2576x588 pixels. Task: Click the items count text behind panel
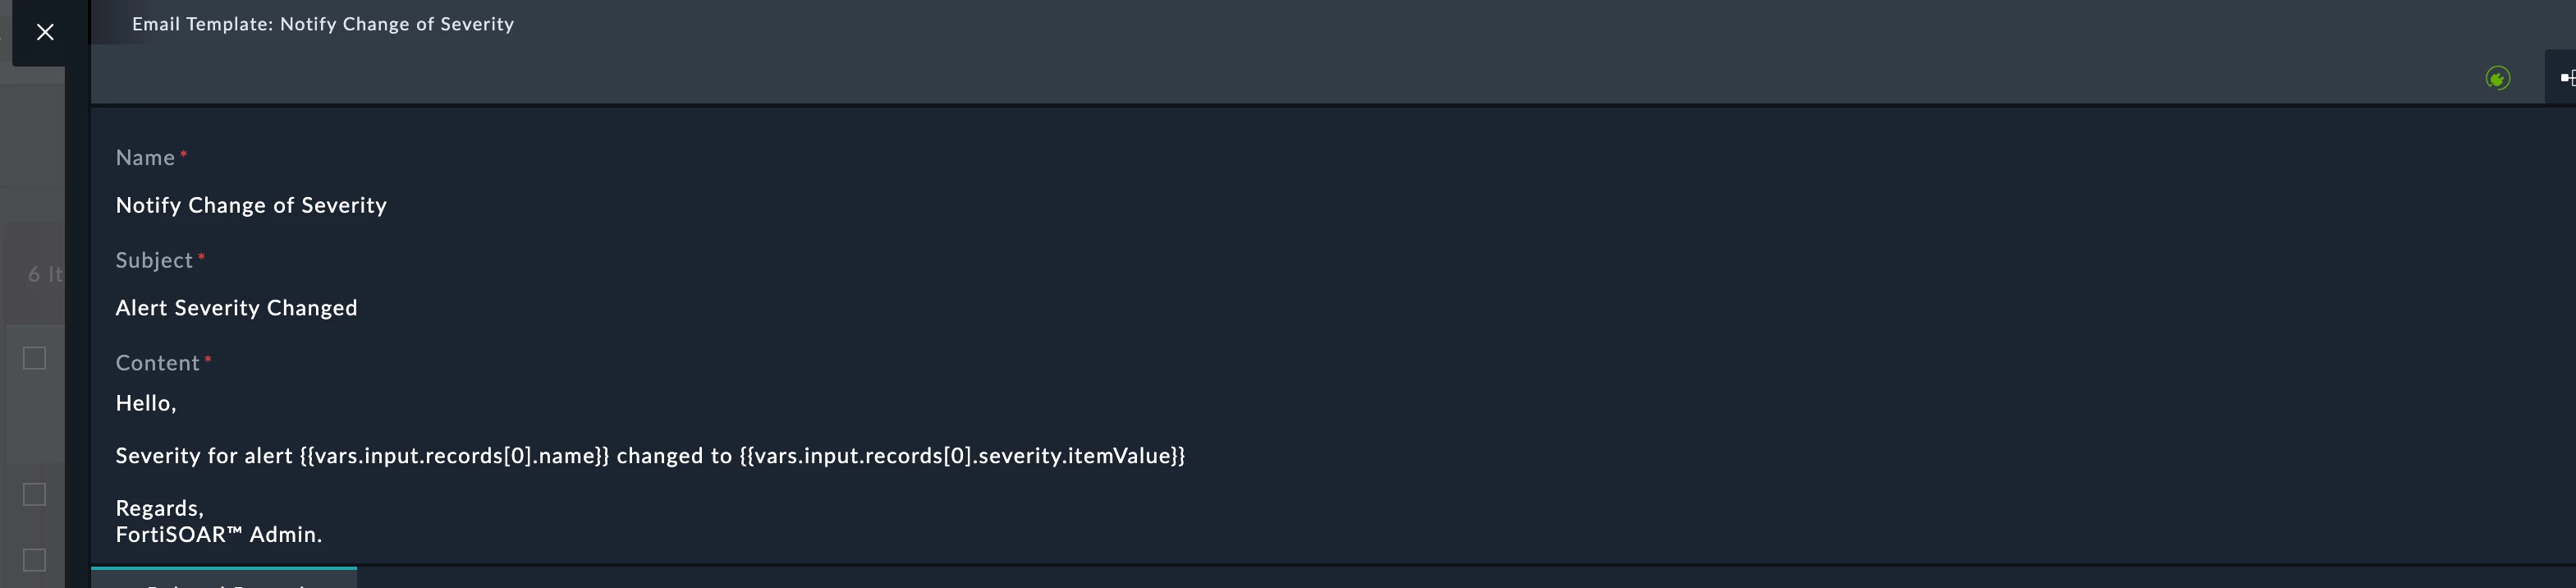click(x=45, y=274)
